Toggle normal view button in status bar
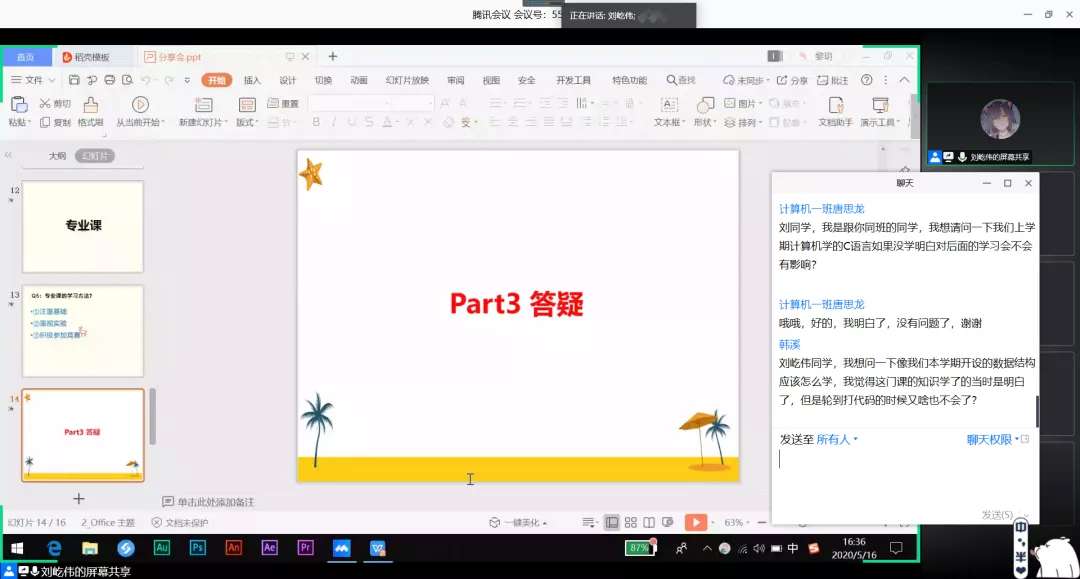The image size is (1080, 579). pos(611,522)
